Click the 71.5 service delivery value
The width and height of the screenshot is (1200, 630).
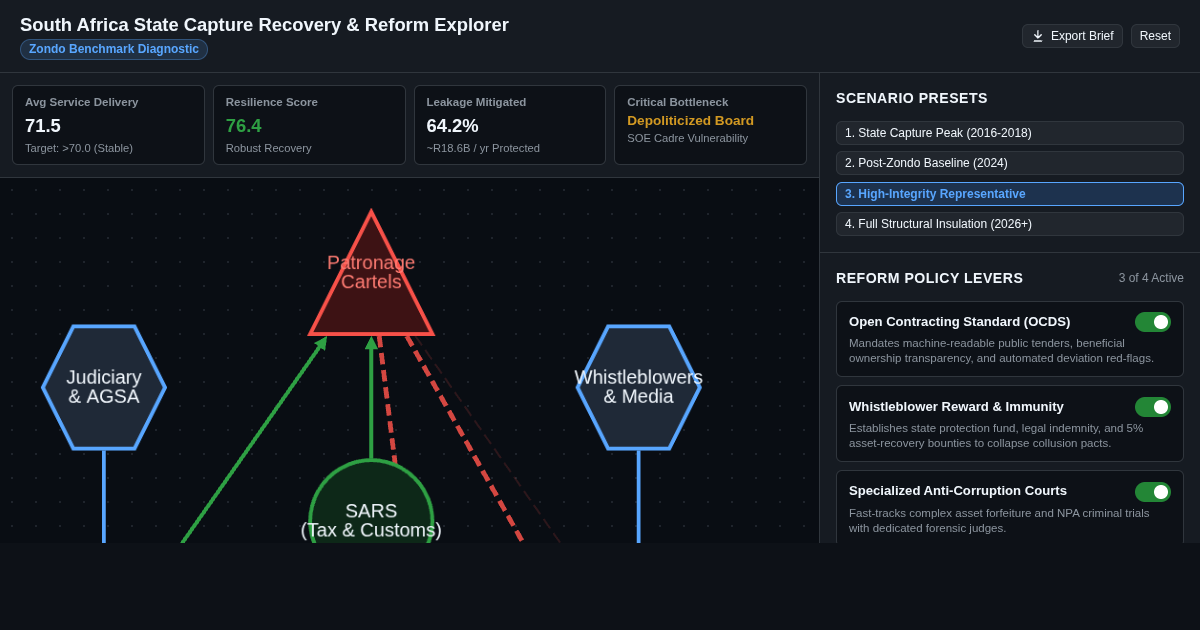pyautogui.click(x=43, y=126)
